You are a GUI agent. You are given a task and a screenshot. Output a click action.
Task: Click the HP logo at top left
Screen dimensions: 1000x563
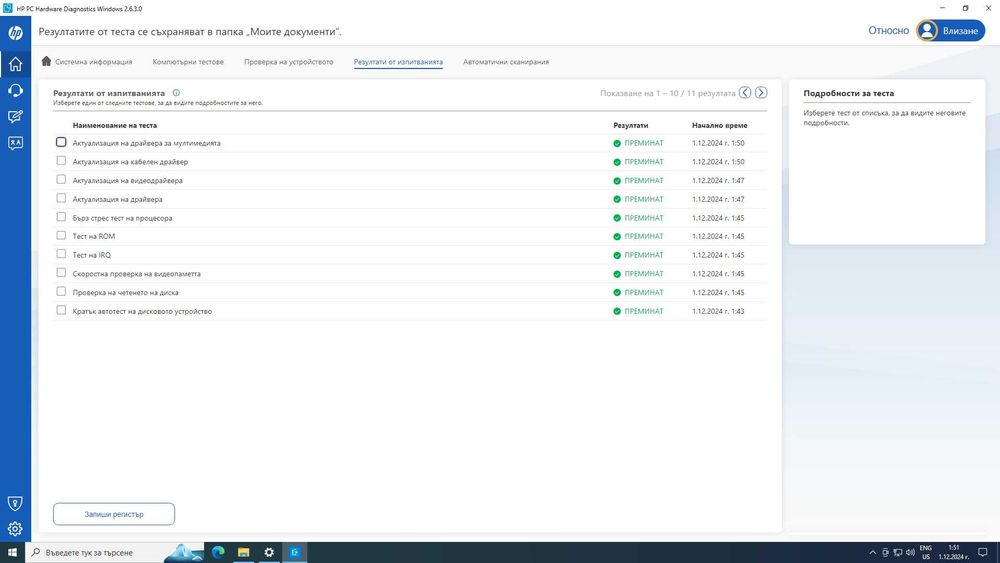pos(15,33)
